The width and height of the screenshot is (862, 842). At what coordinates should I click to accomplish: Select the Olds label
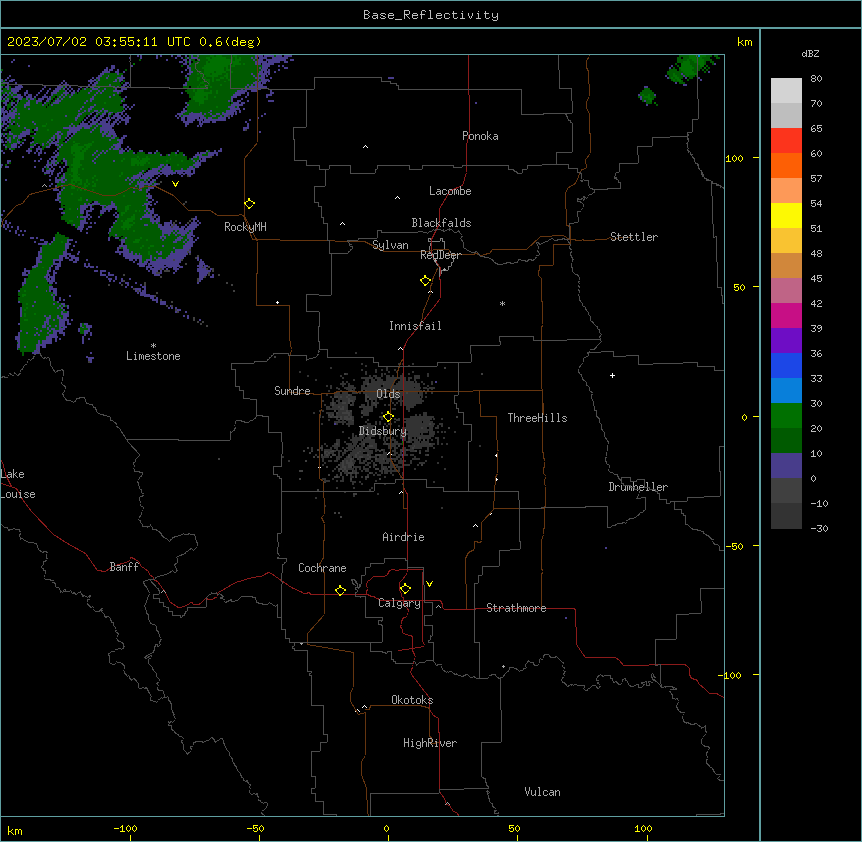[388, 394]
